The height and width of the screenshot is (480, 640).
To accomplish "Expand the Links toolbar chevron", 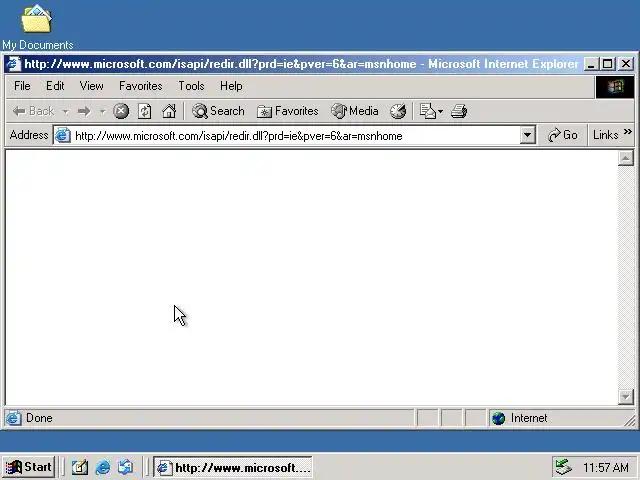I will click(628, 132).
